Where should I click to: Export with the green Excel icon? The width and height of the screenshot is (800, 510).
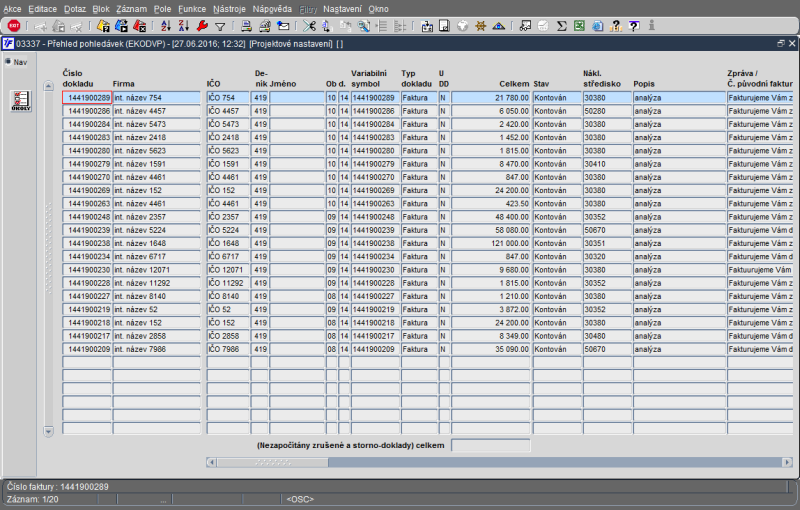pyautogui.click(x=579, y=26)
